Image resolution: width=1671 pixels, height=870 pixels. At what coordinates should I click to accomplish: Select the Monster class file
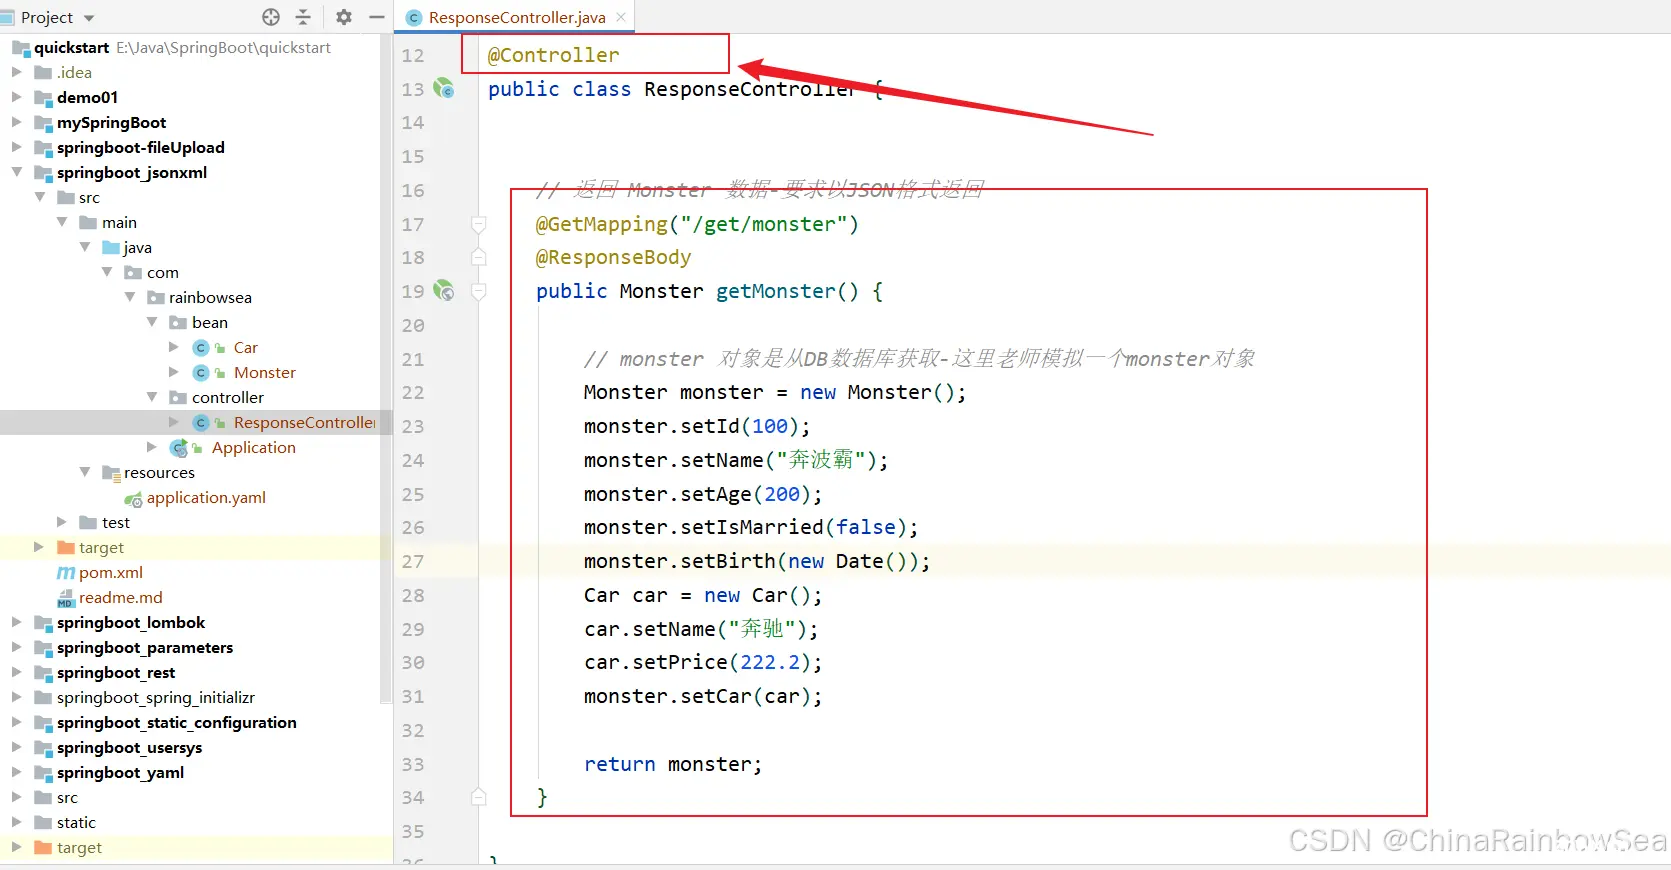(265, 372)
